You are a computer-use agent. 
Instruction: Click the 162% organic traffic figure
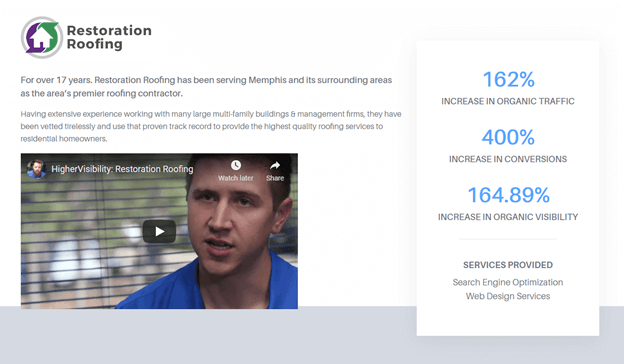508,79
